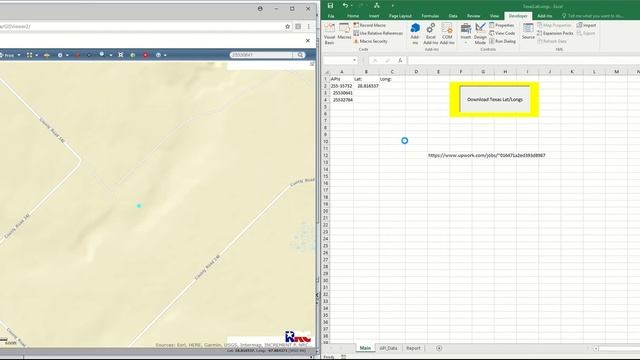The height and width of the screenshot is (360, 640).
Task: Click Download Texas Lat/Longs button
Action: [x=495, y=99]
